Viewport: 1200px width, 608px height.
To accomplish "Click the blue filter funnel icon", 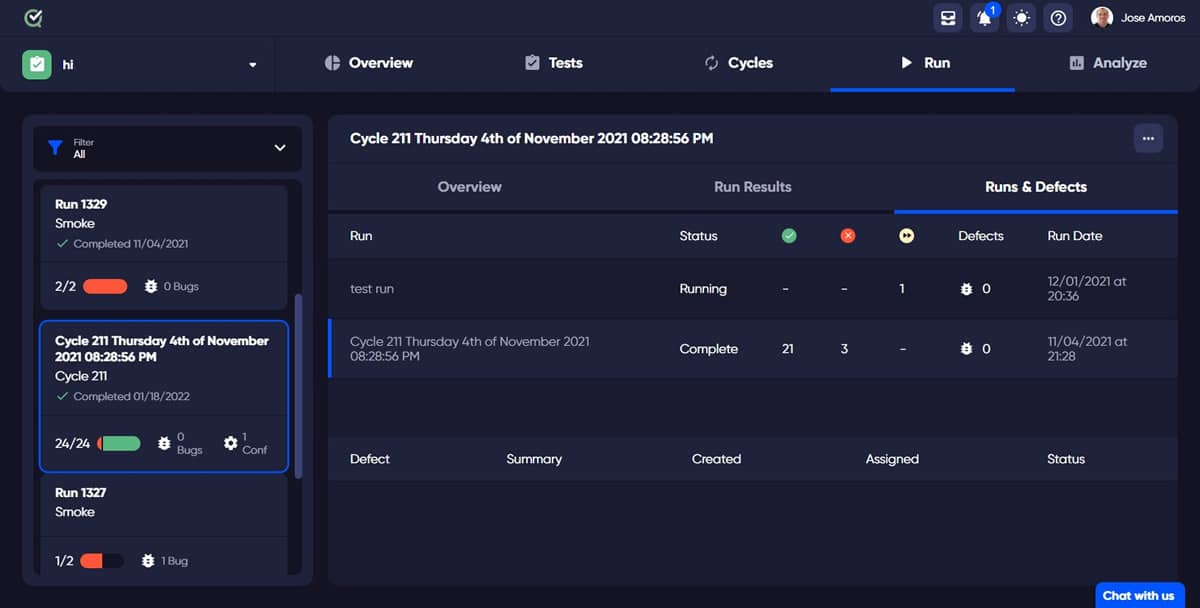I will (x=55, y=147).
